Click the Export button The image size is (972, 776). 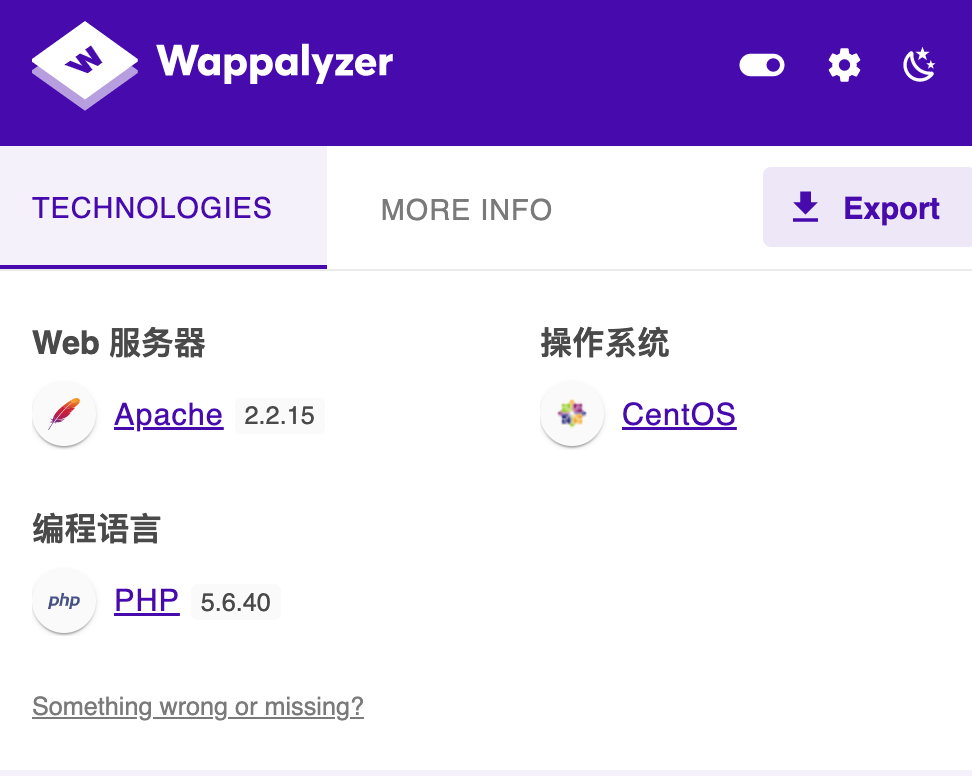tap(867, 207)
